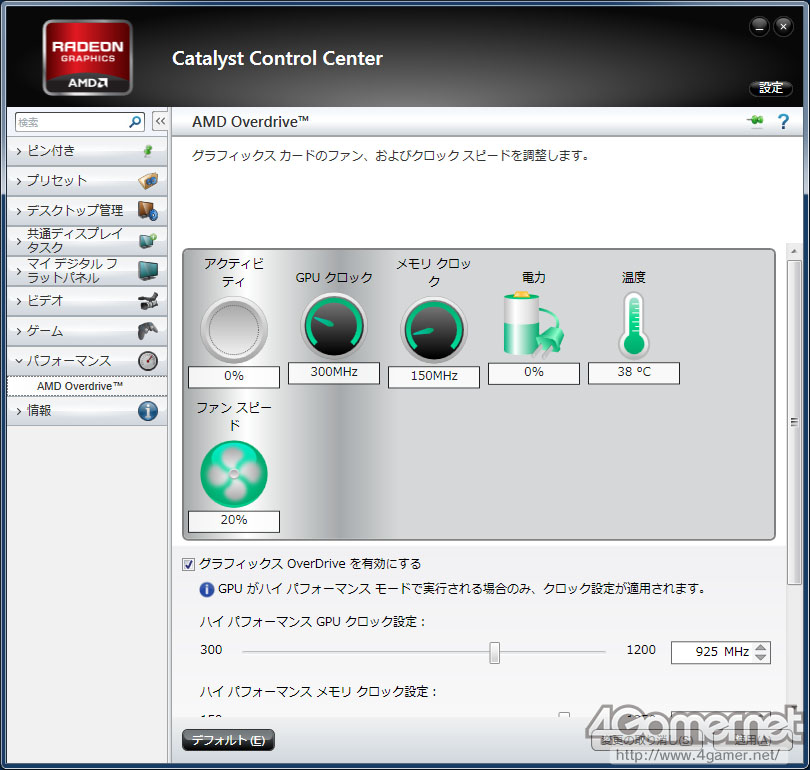Collapse the sidebar with double-chevron button
810x770 pixels.
(160, 122)
